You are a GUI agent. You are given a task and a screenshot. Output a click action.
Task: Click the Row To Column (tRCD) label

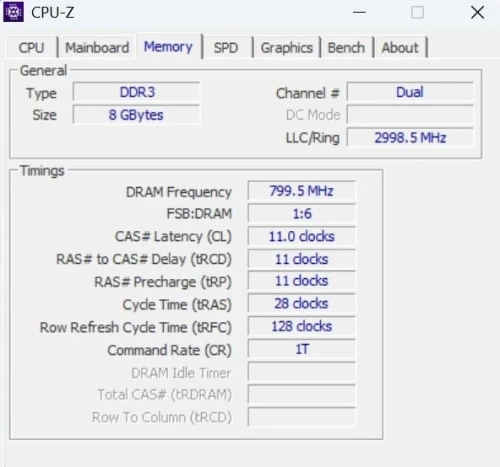point(162,417)
